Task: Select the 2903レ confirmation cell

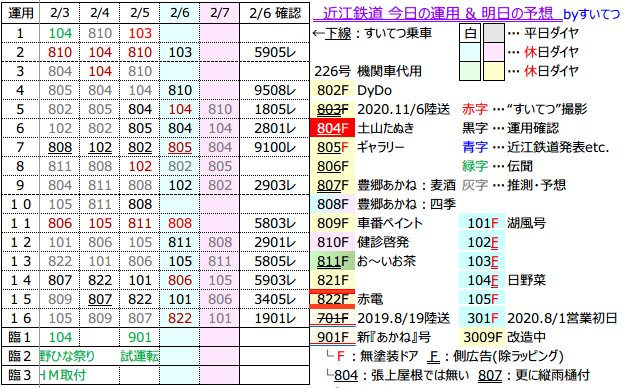Action: coord(275,185)
